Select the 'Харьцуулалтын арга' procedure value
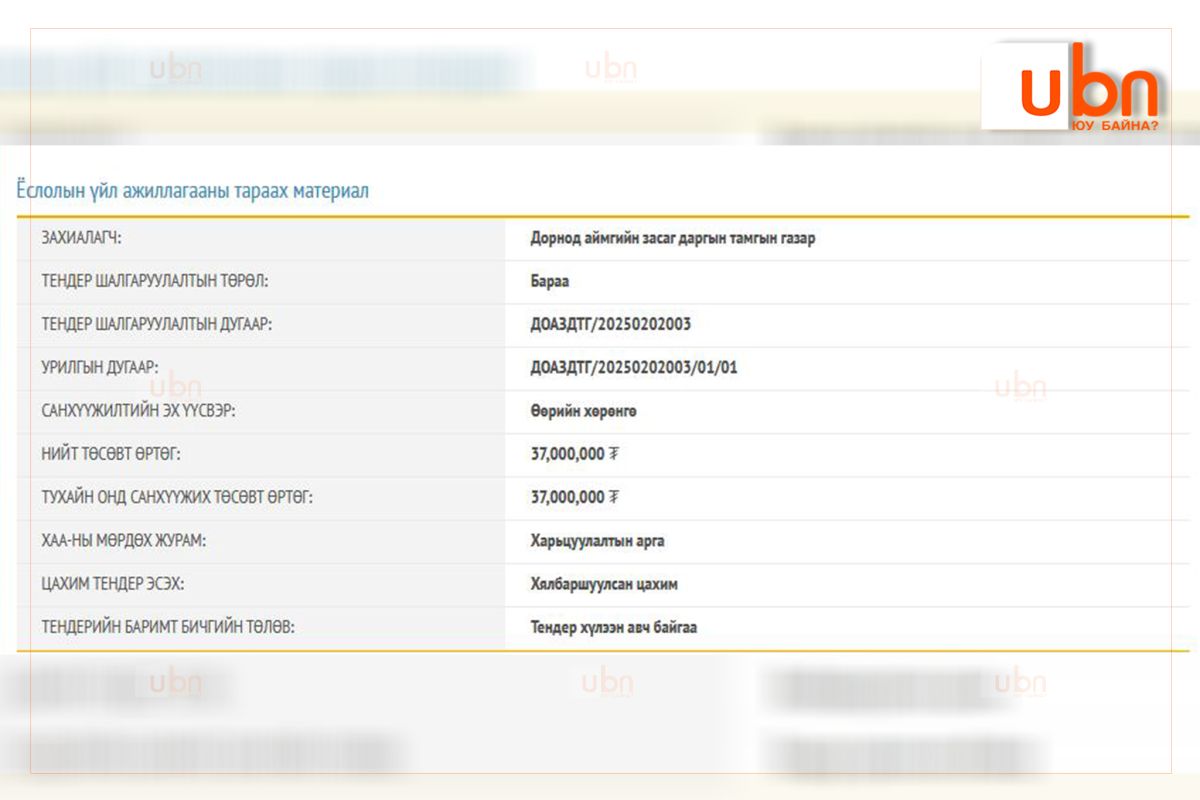 pos(597,541)
